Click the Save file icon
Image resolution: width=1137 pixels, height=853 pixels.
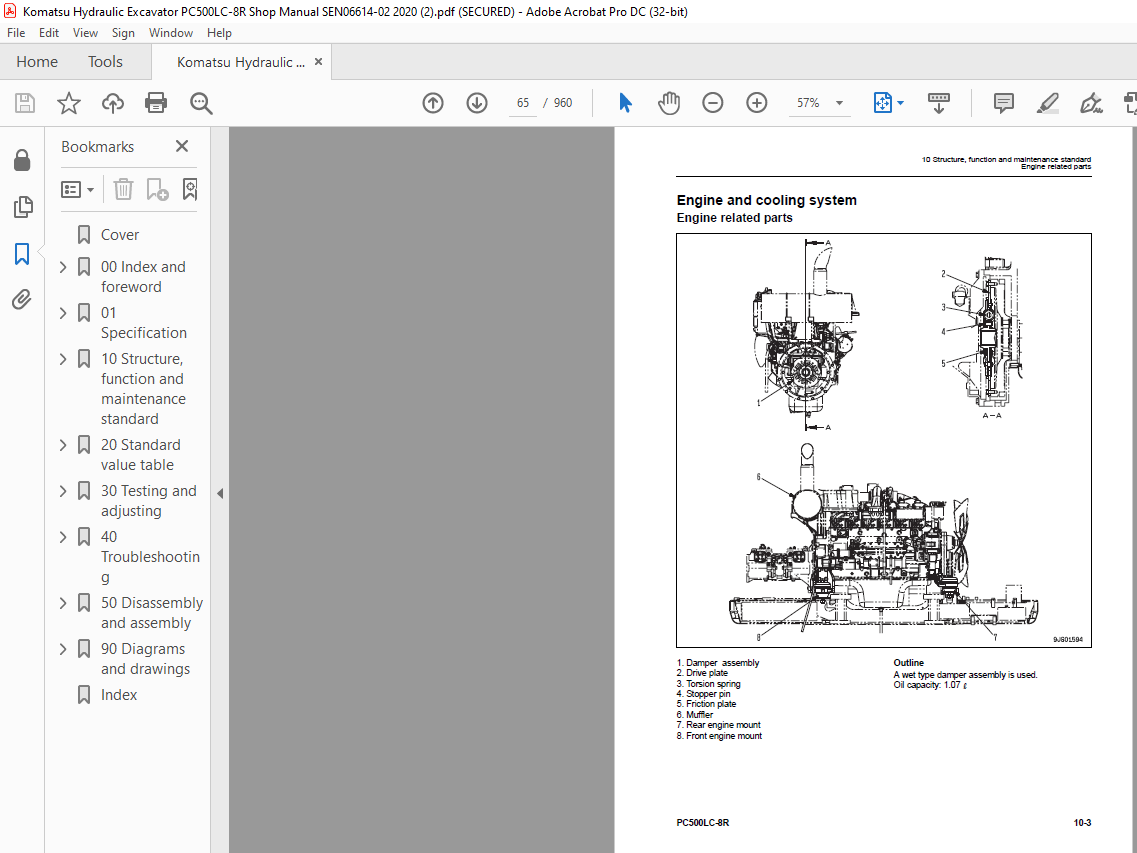click(x=25, y=103)
